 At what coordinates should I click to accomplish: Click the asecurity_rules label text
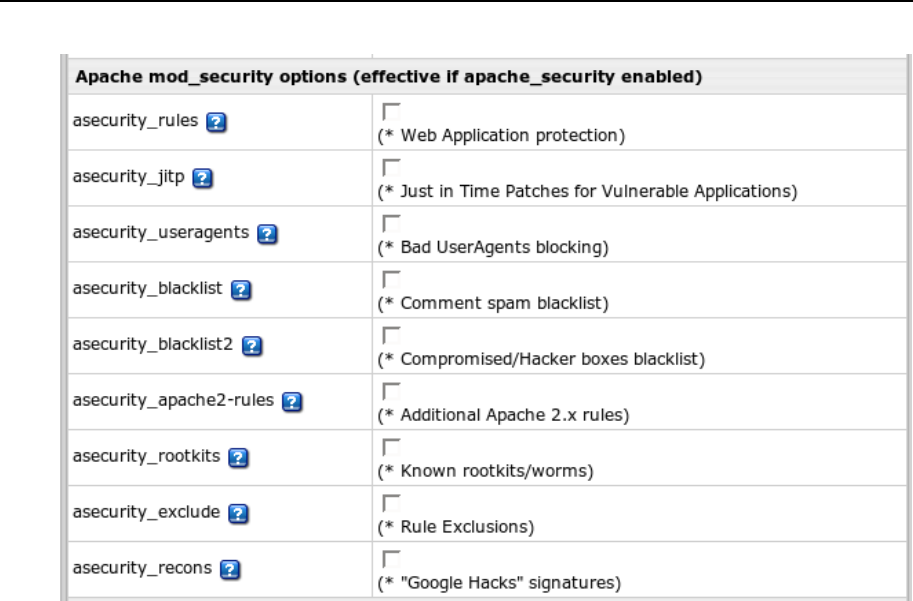[x=136, y=122]
